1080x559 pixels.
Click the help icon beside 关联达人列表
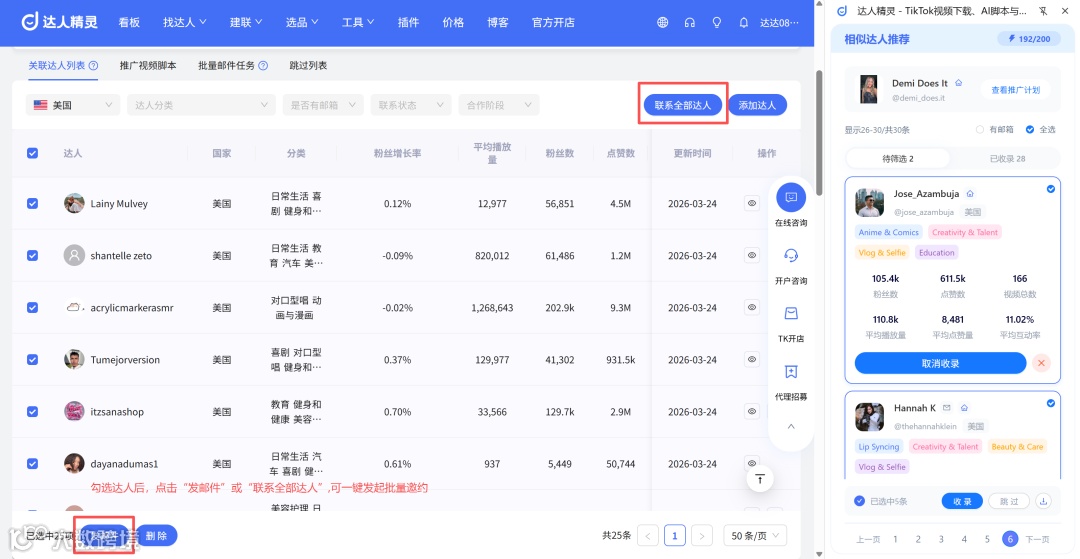93,66
